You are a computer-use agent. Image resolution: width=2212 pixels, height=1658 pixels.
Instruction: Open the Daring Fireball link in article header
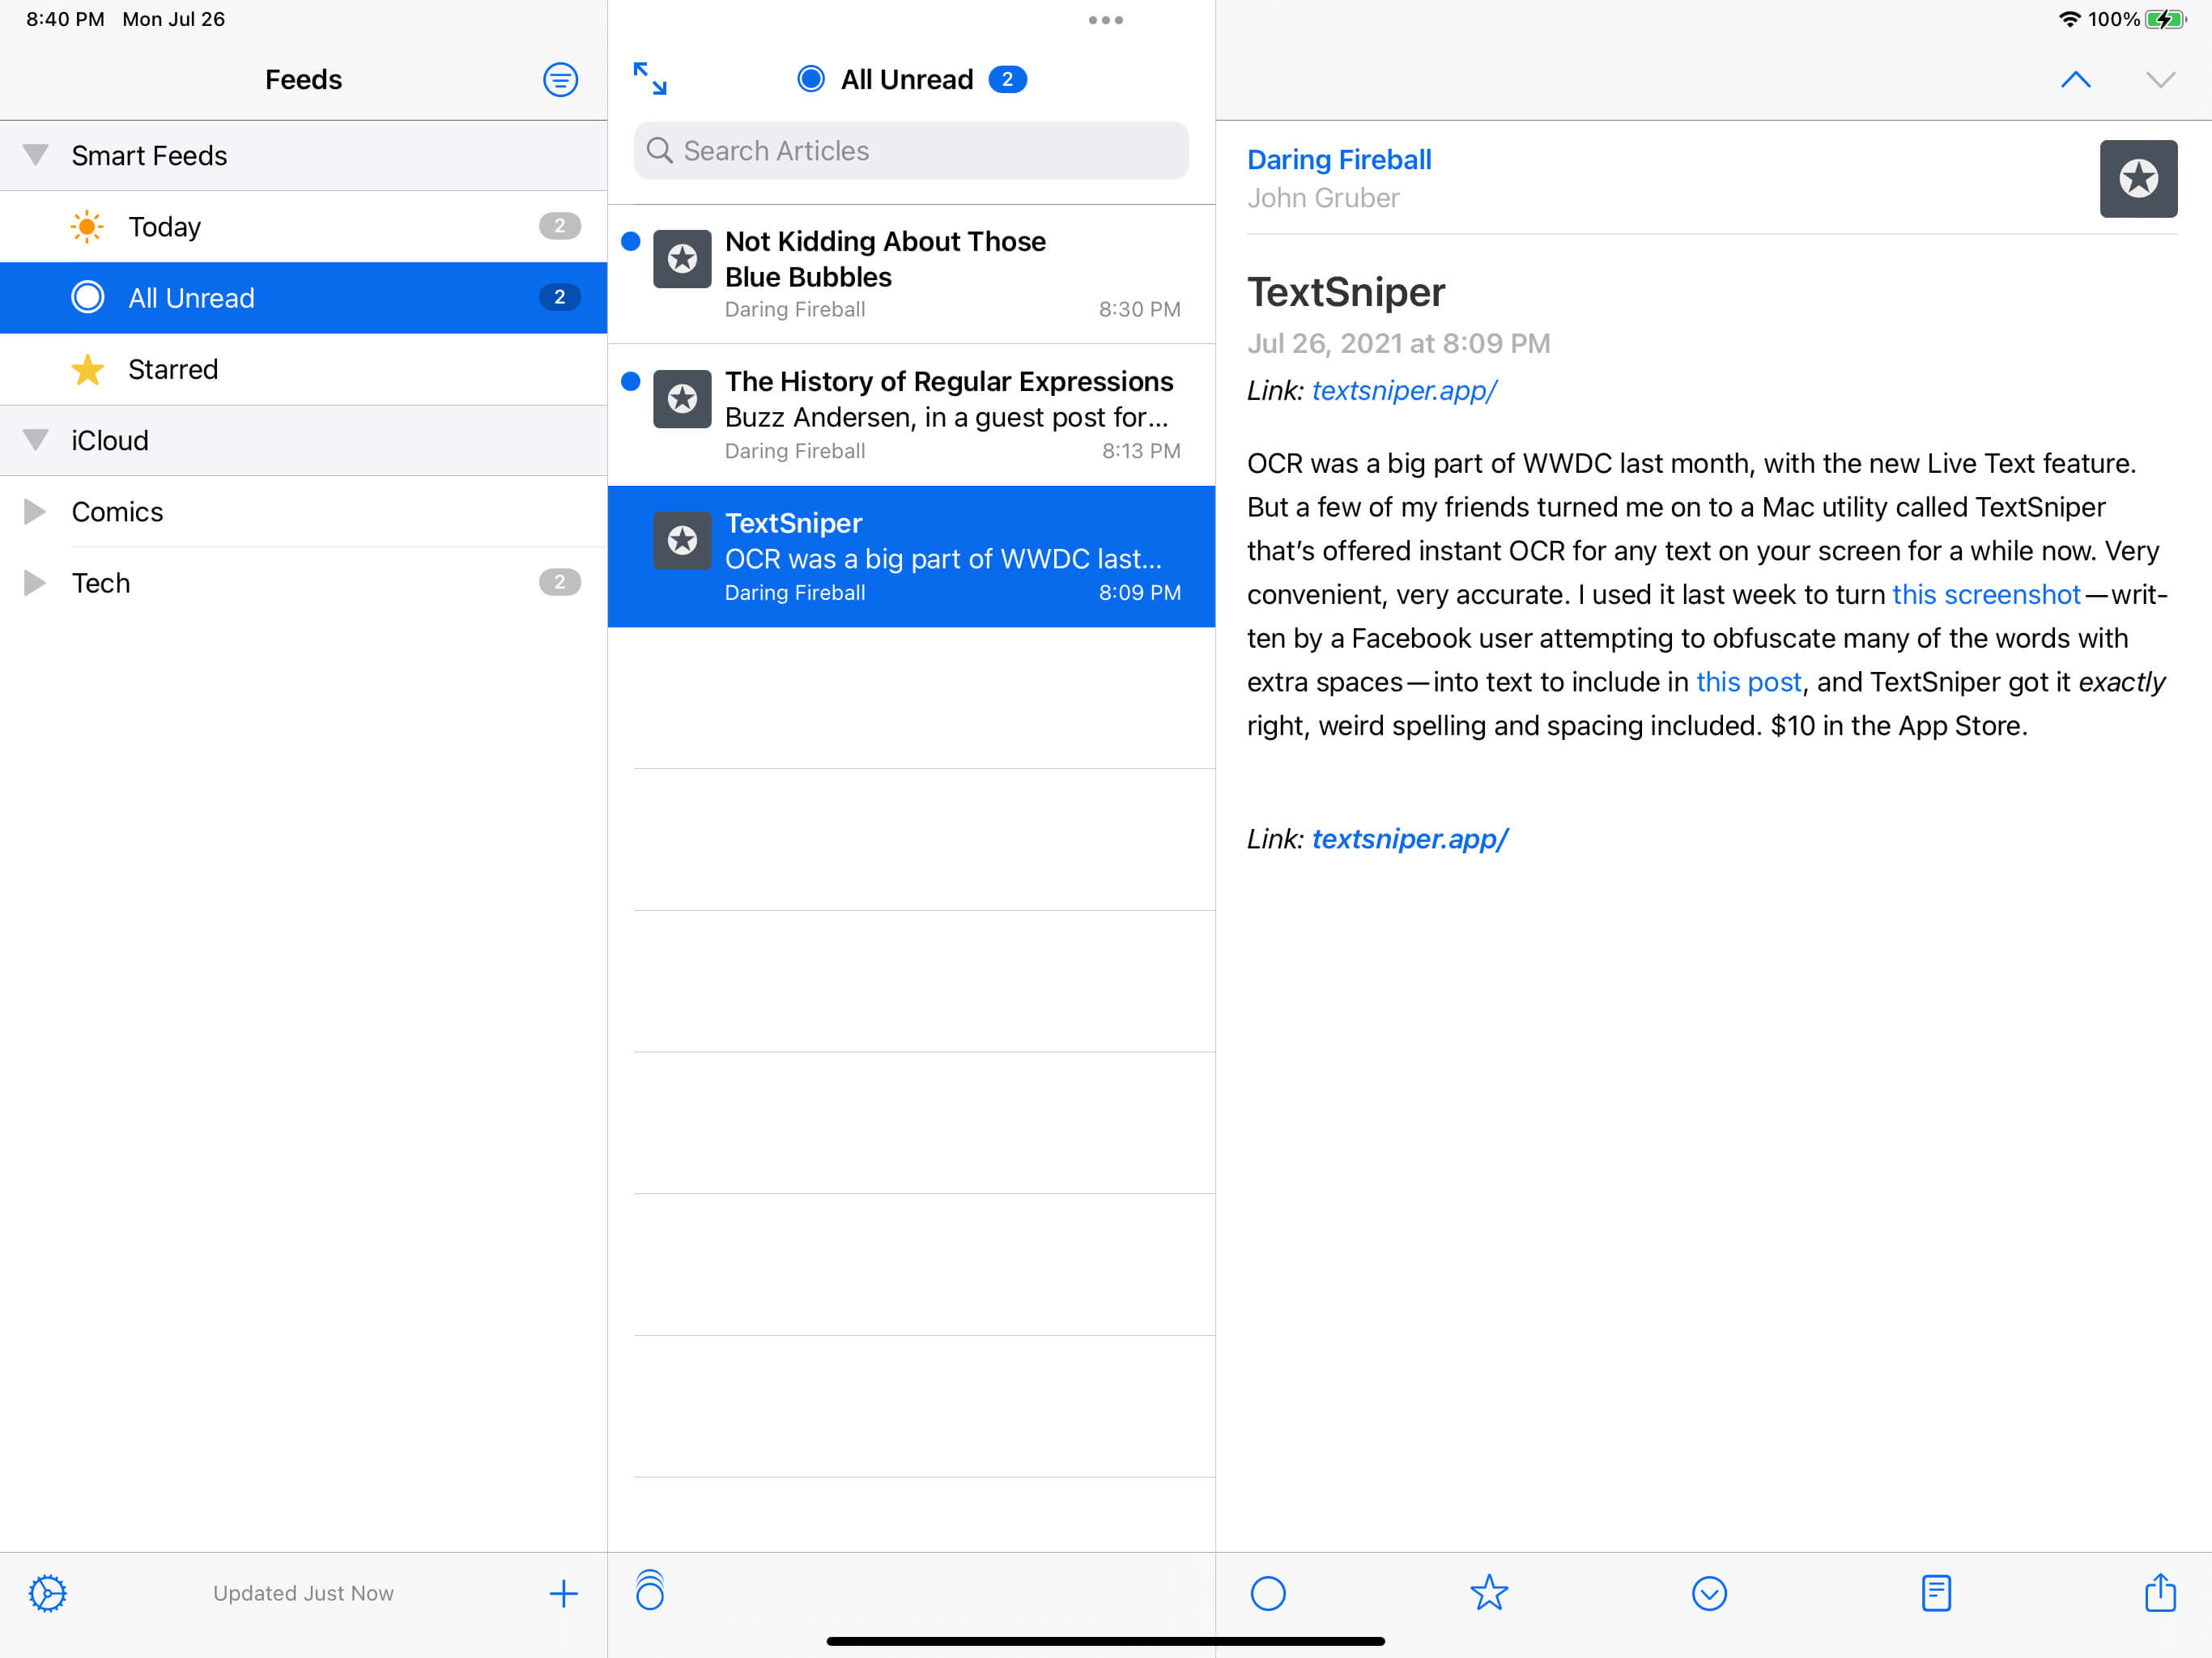click(1339, 160)
